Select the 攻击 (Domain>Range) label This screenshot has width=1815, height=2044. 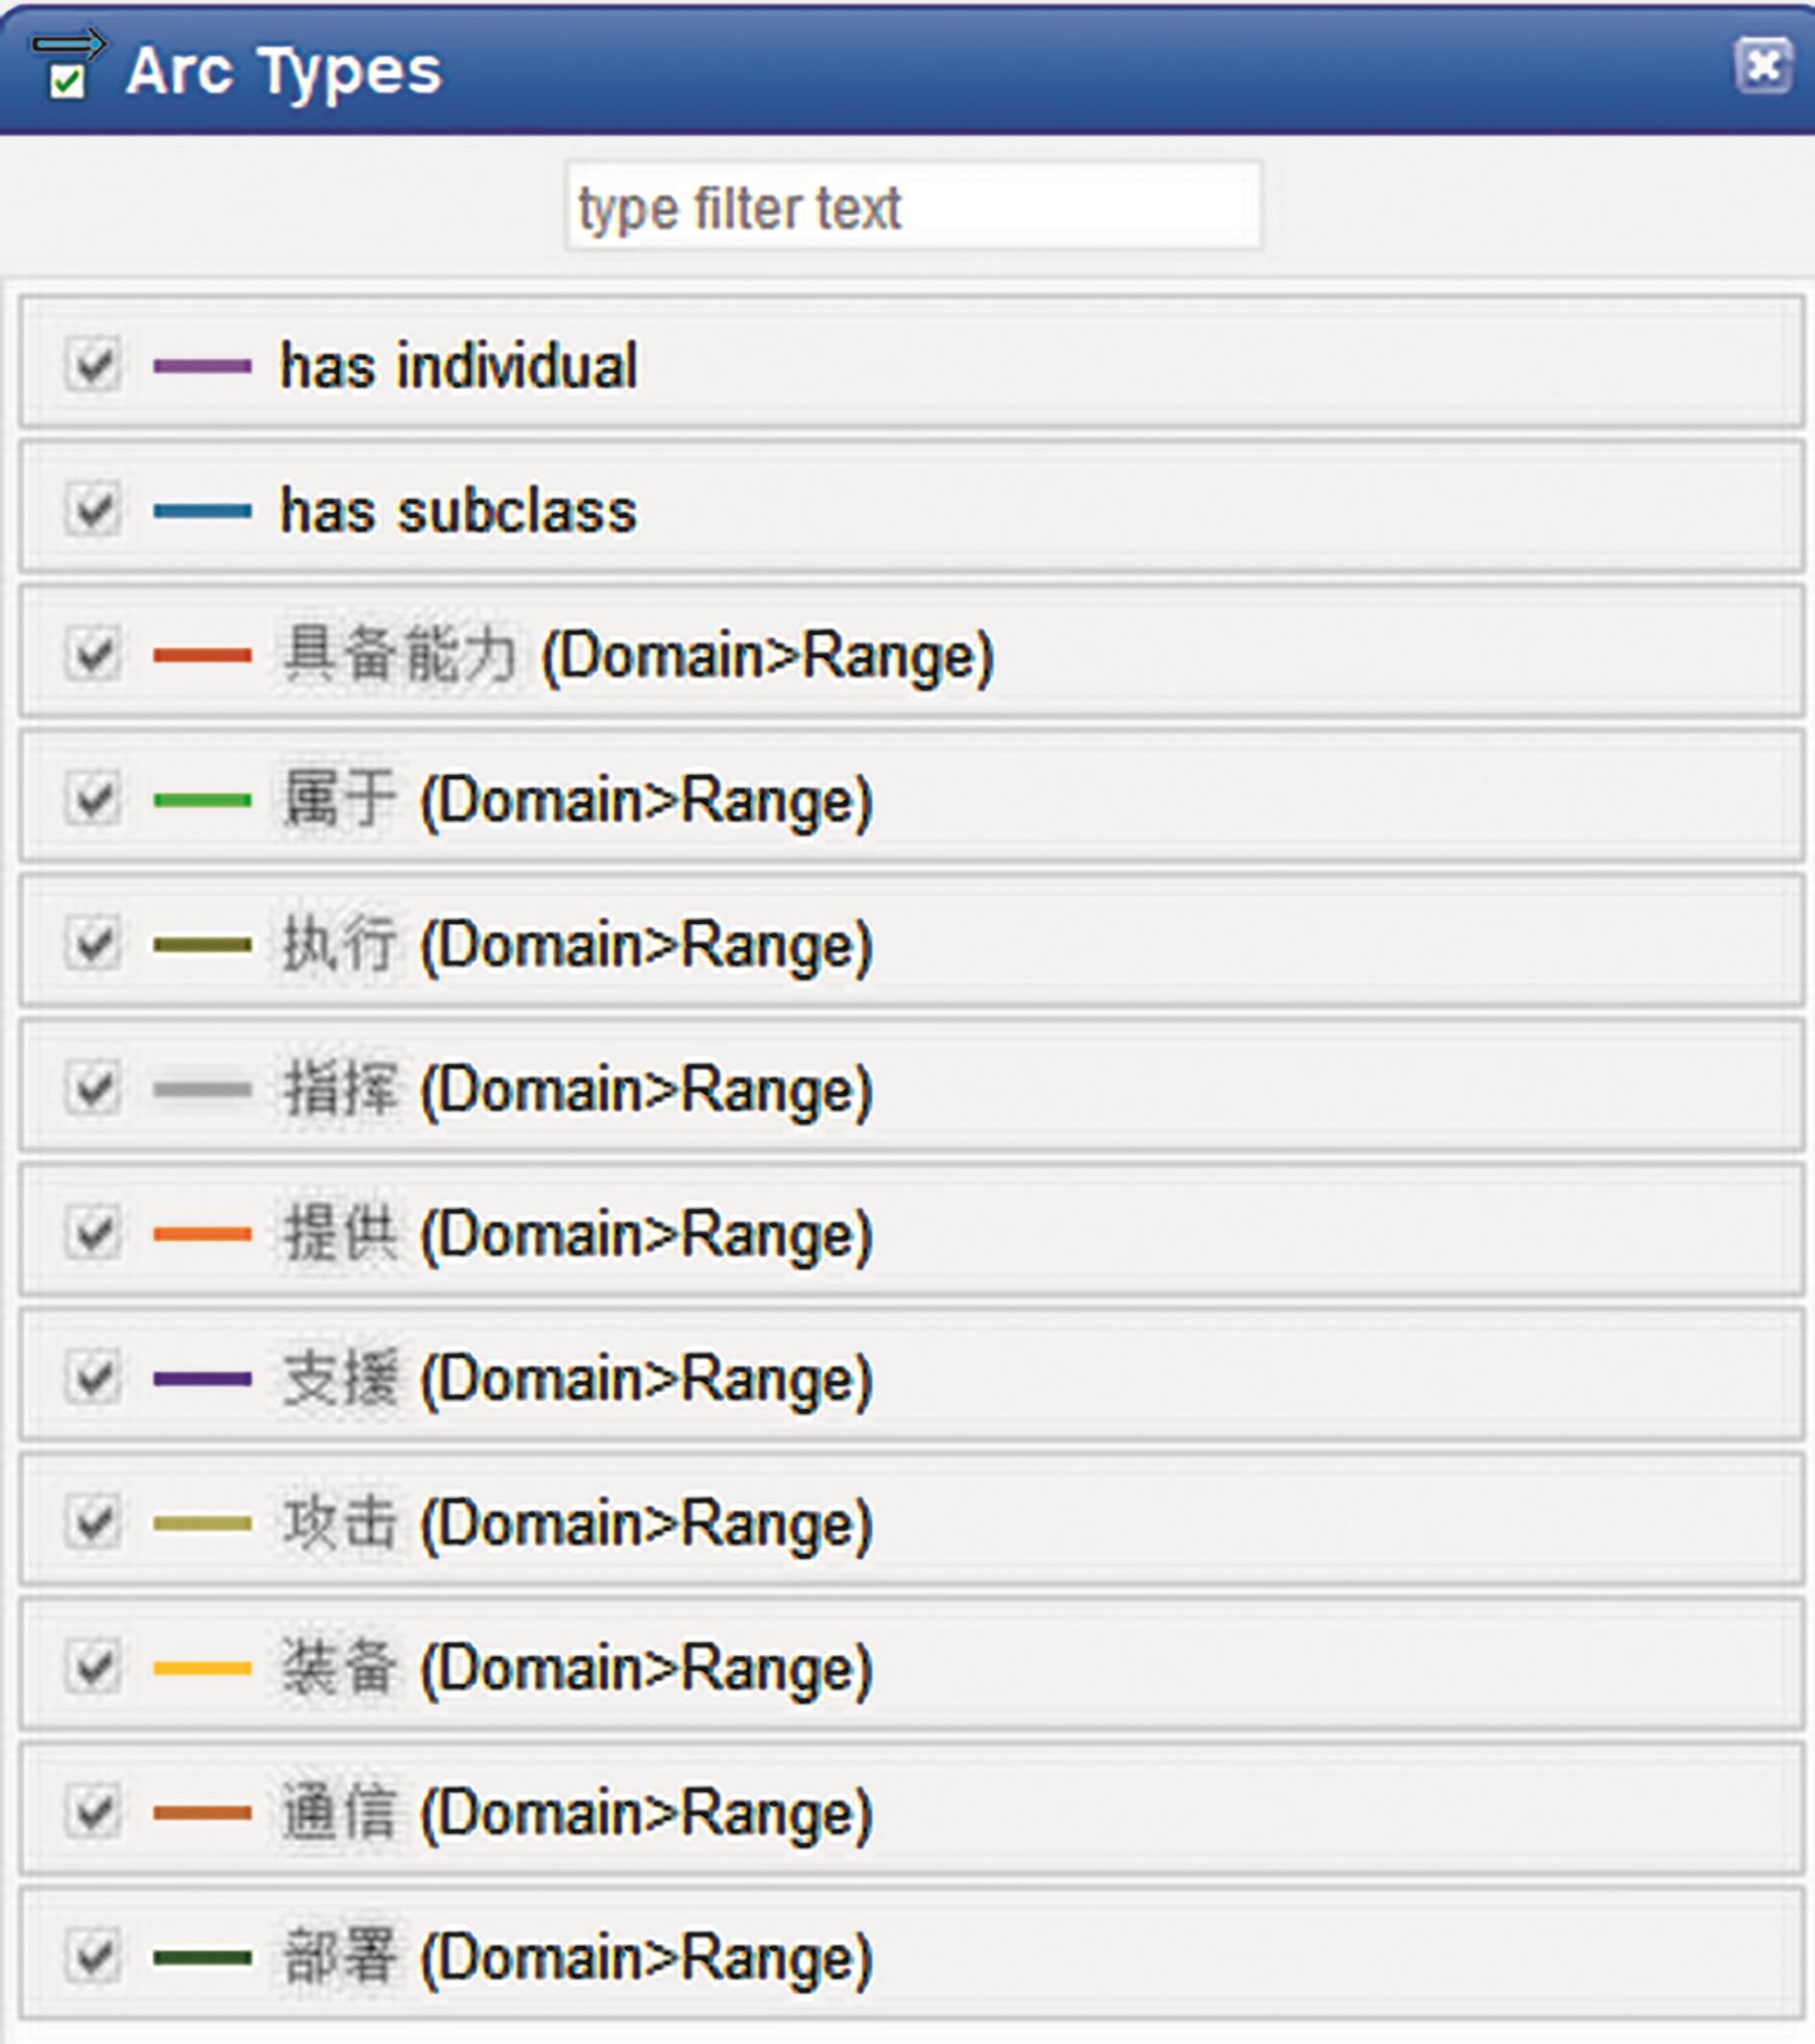(x=578, y=1524)
